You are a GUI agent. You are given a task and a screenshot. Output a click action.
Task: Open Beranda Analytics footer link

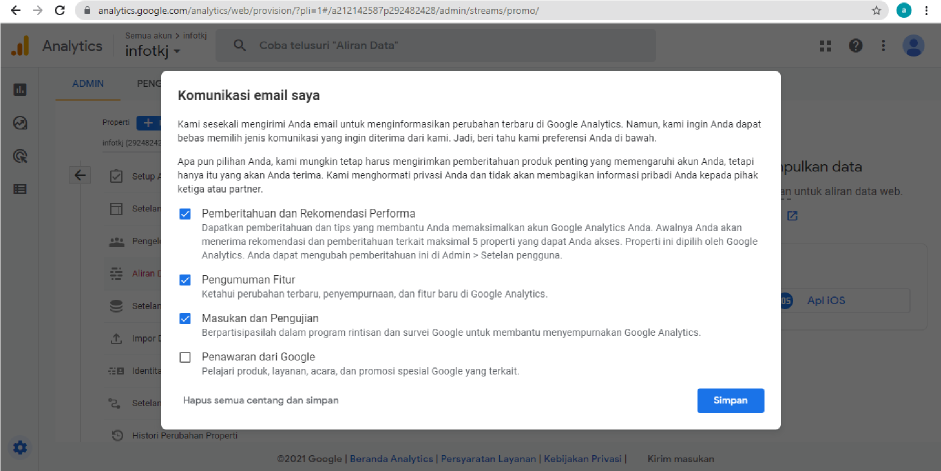click(391, 459)
